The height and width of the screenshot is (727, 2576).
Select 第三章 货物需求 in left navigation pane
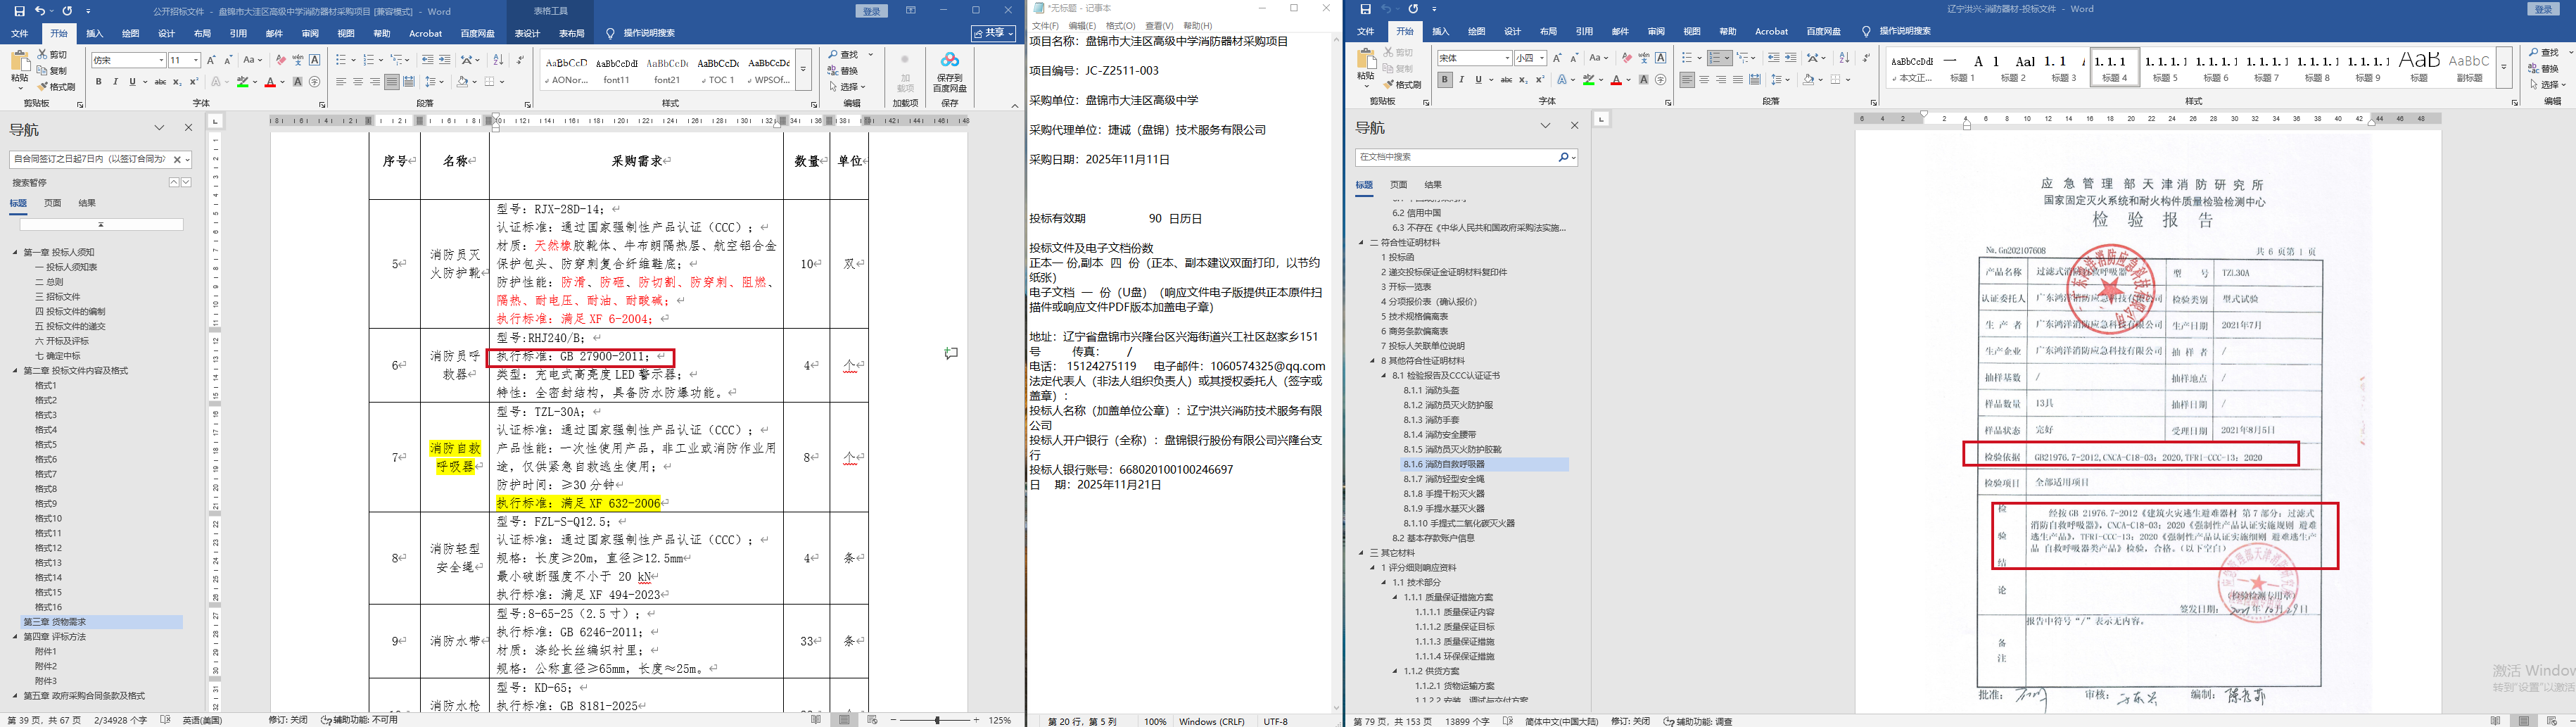coord(102,622)
